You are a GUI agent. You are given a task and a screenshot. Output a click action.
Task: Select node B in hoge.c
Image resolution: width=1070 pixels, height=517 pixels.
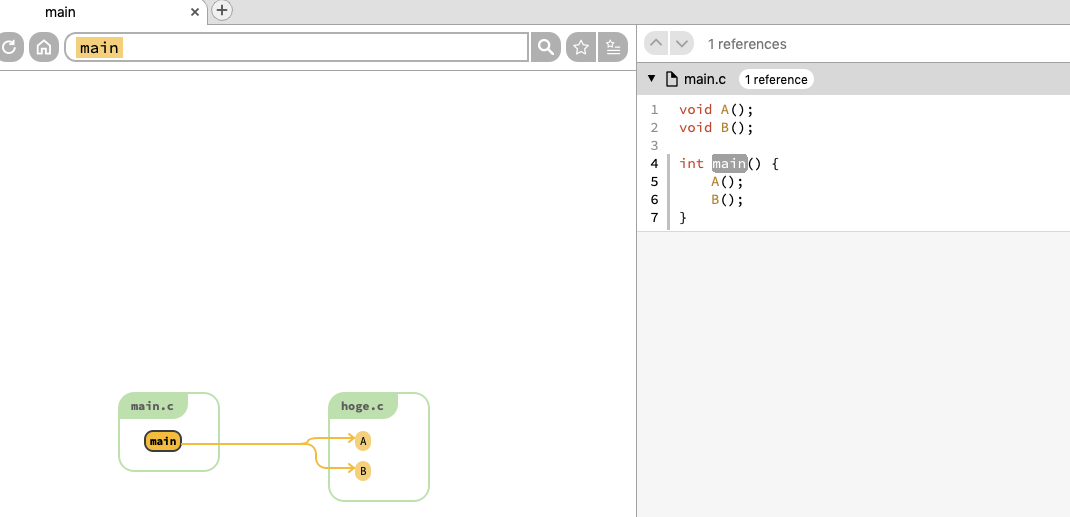(363, 471)
